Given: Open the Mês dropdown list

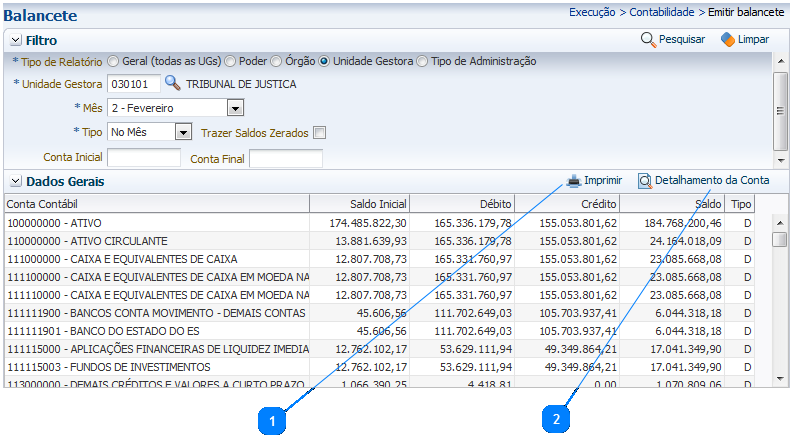Looking at the screenshot, I should pos(236,108).
